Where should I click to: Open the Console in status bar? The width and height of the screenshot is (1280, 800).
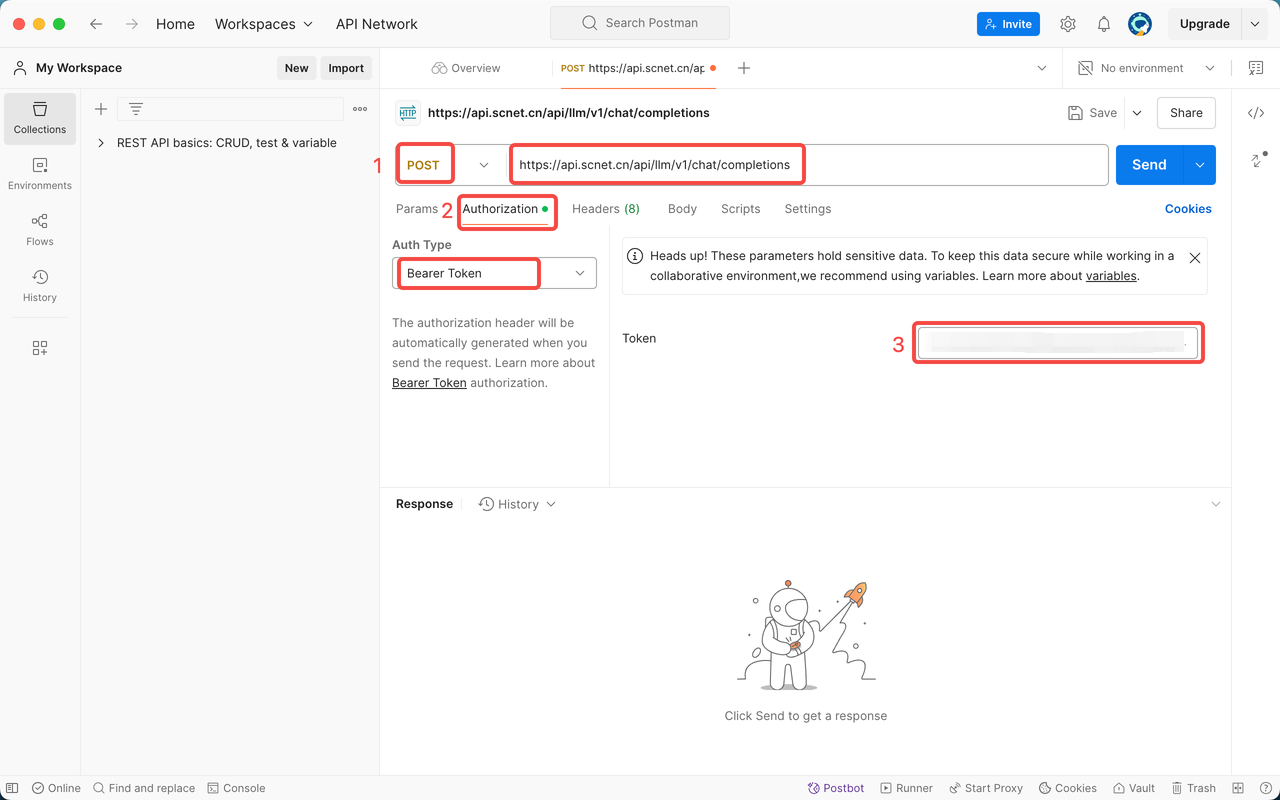coord(236,788)
